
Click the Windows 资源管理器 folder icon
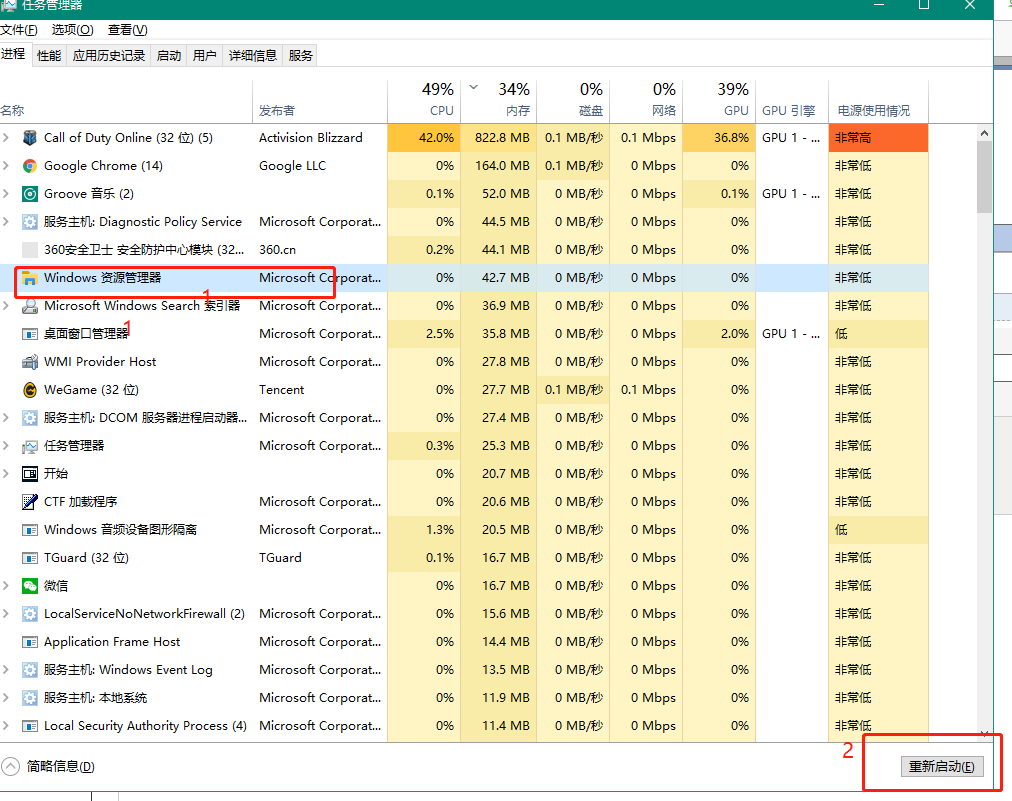click(x=30, y=278)
